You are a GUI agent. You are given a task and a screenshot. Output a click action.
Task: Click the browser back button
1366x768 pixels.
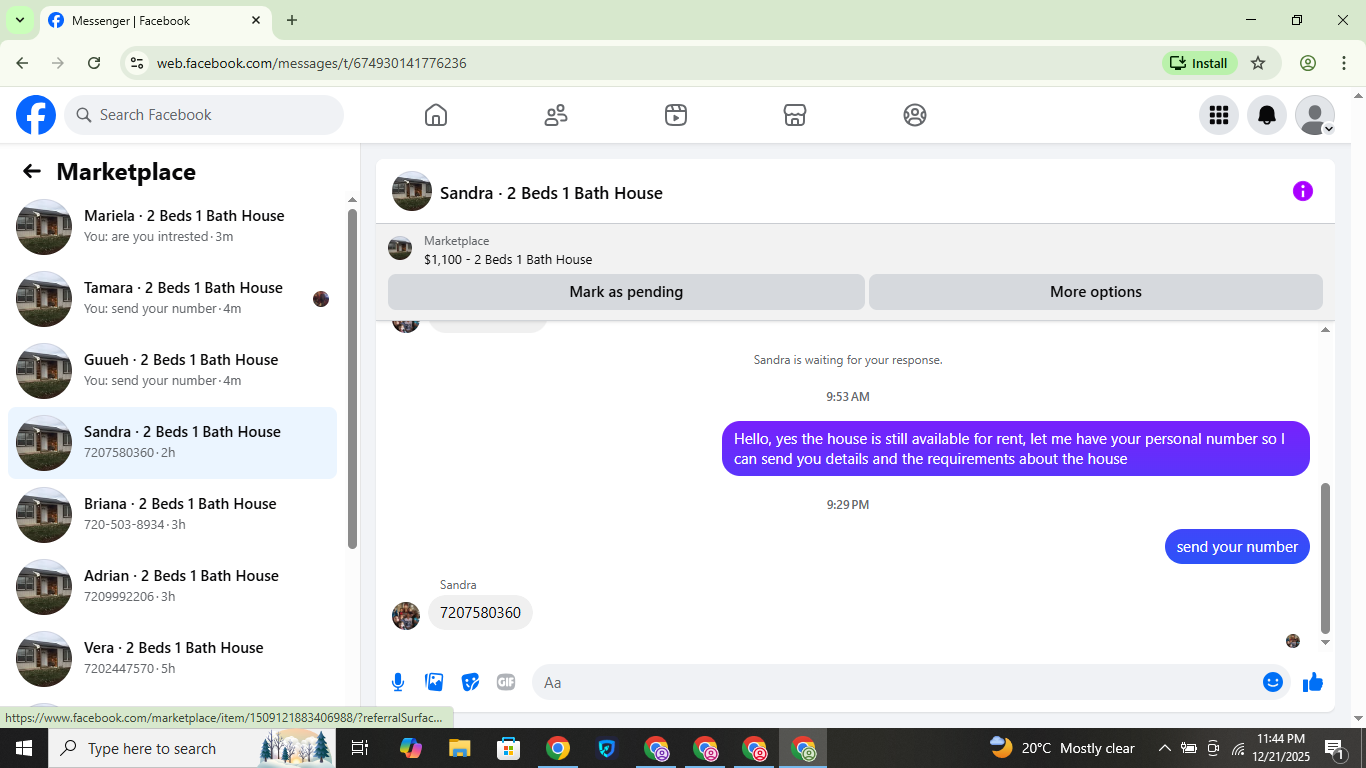tap(22, 63)
